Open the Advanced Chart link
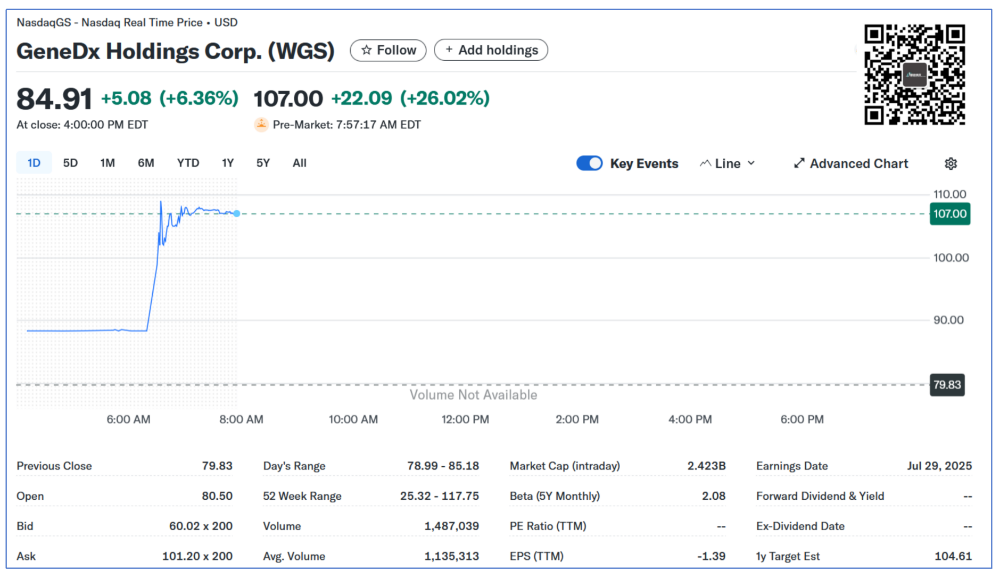Viewport: 1000px width, 575px height. pos(858,163)
